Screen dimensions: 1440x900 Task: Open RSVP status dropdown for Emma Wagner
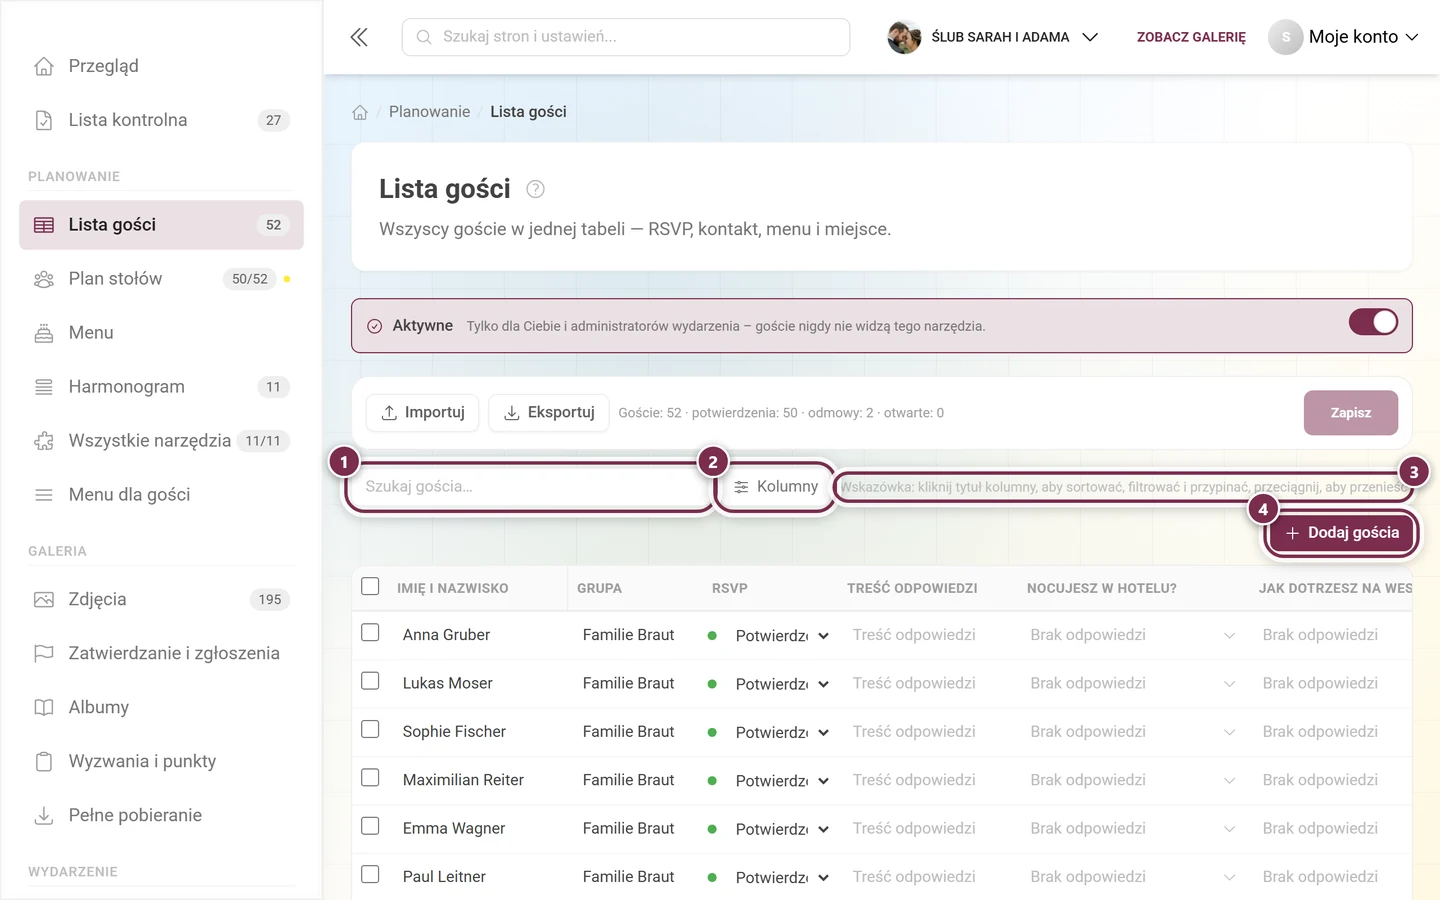782,829
